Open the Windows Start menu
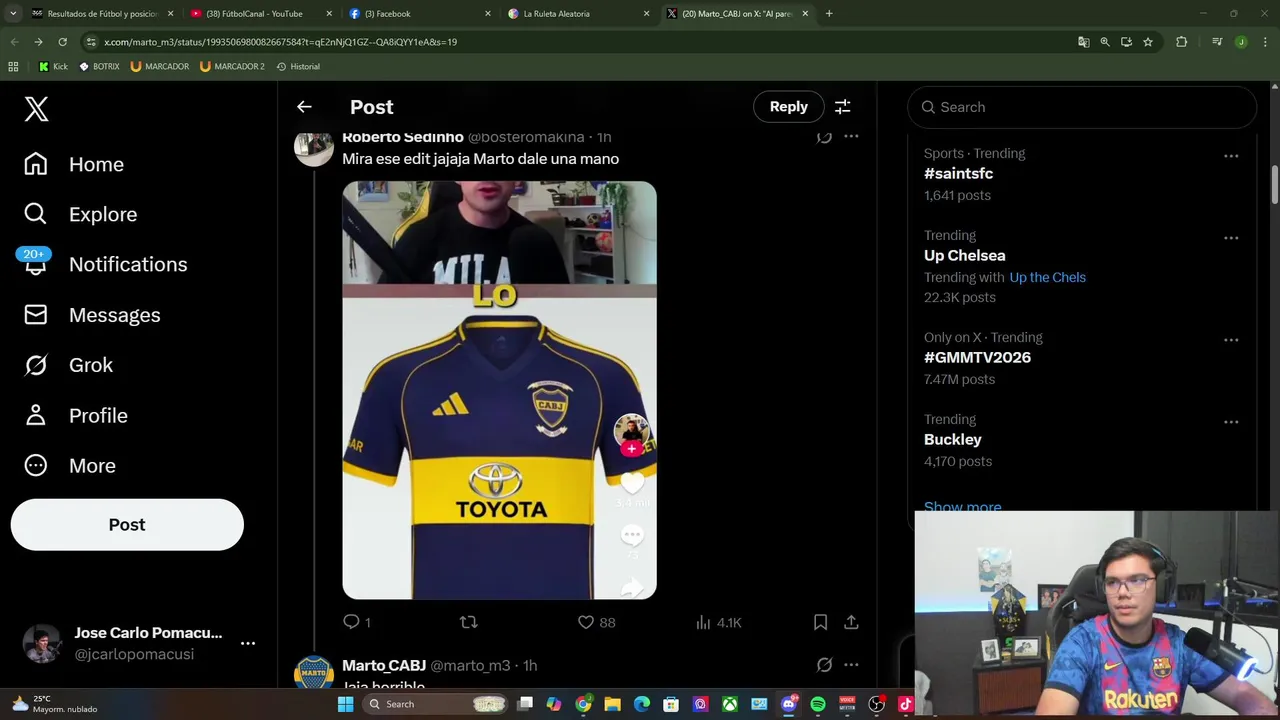 (345, 704)
